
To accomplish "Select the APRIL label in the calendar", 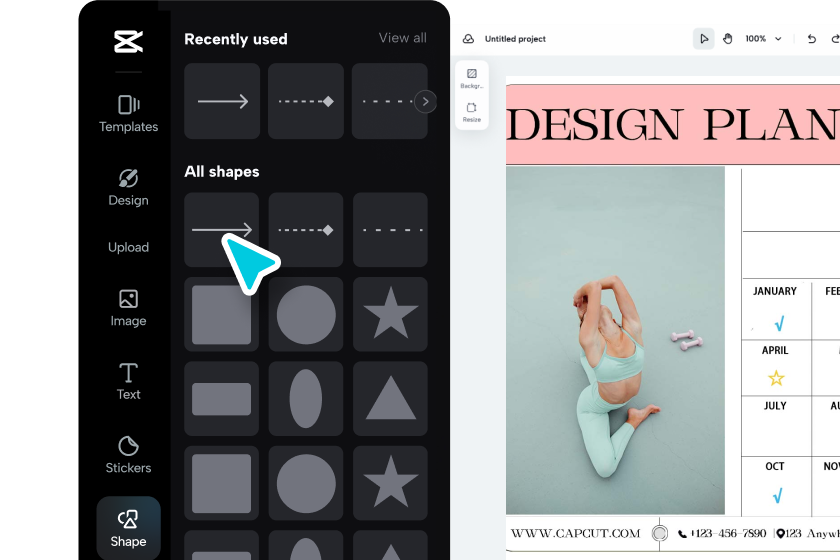I will tap(775, 350).
